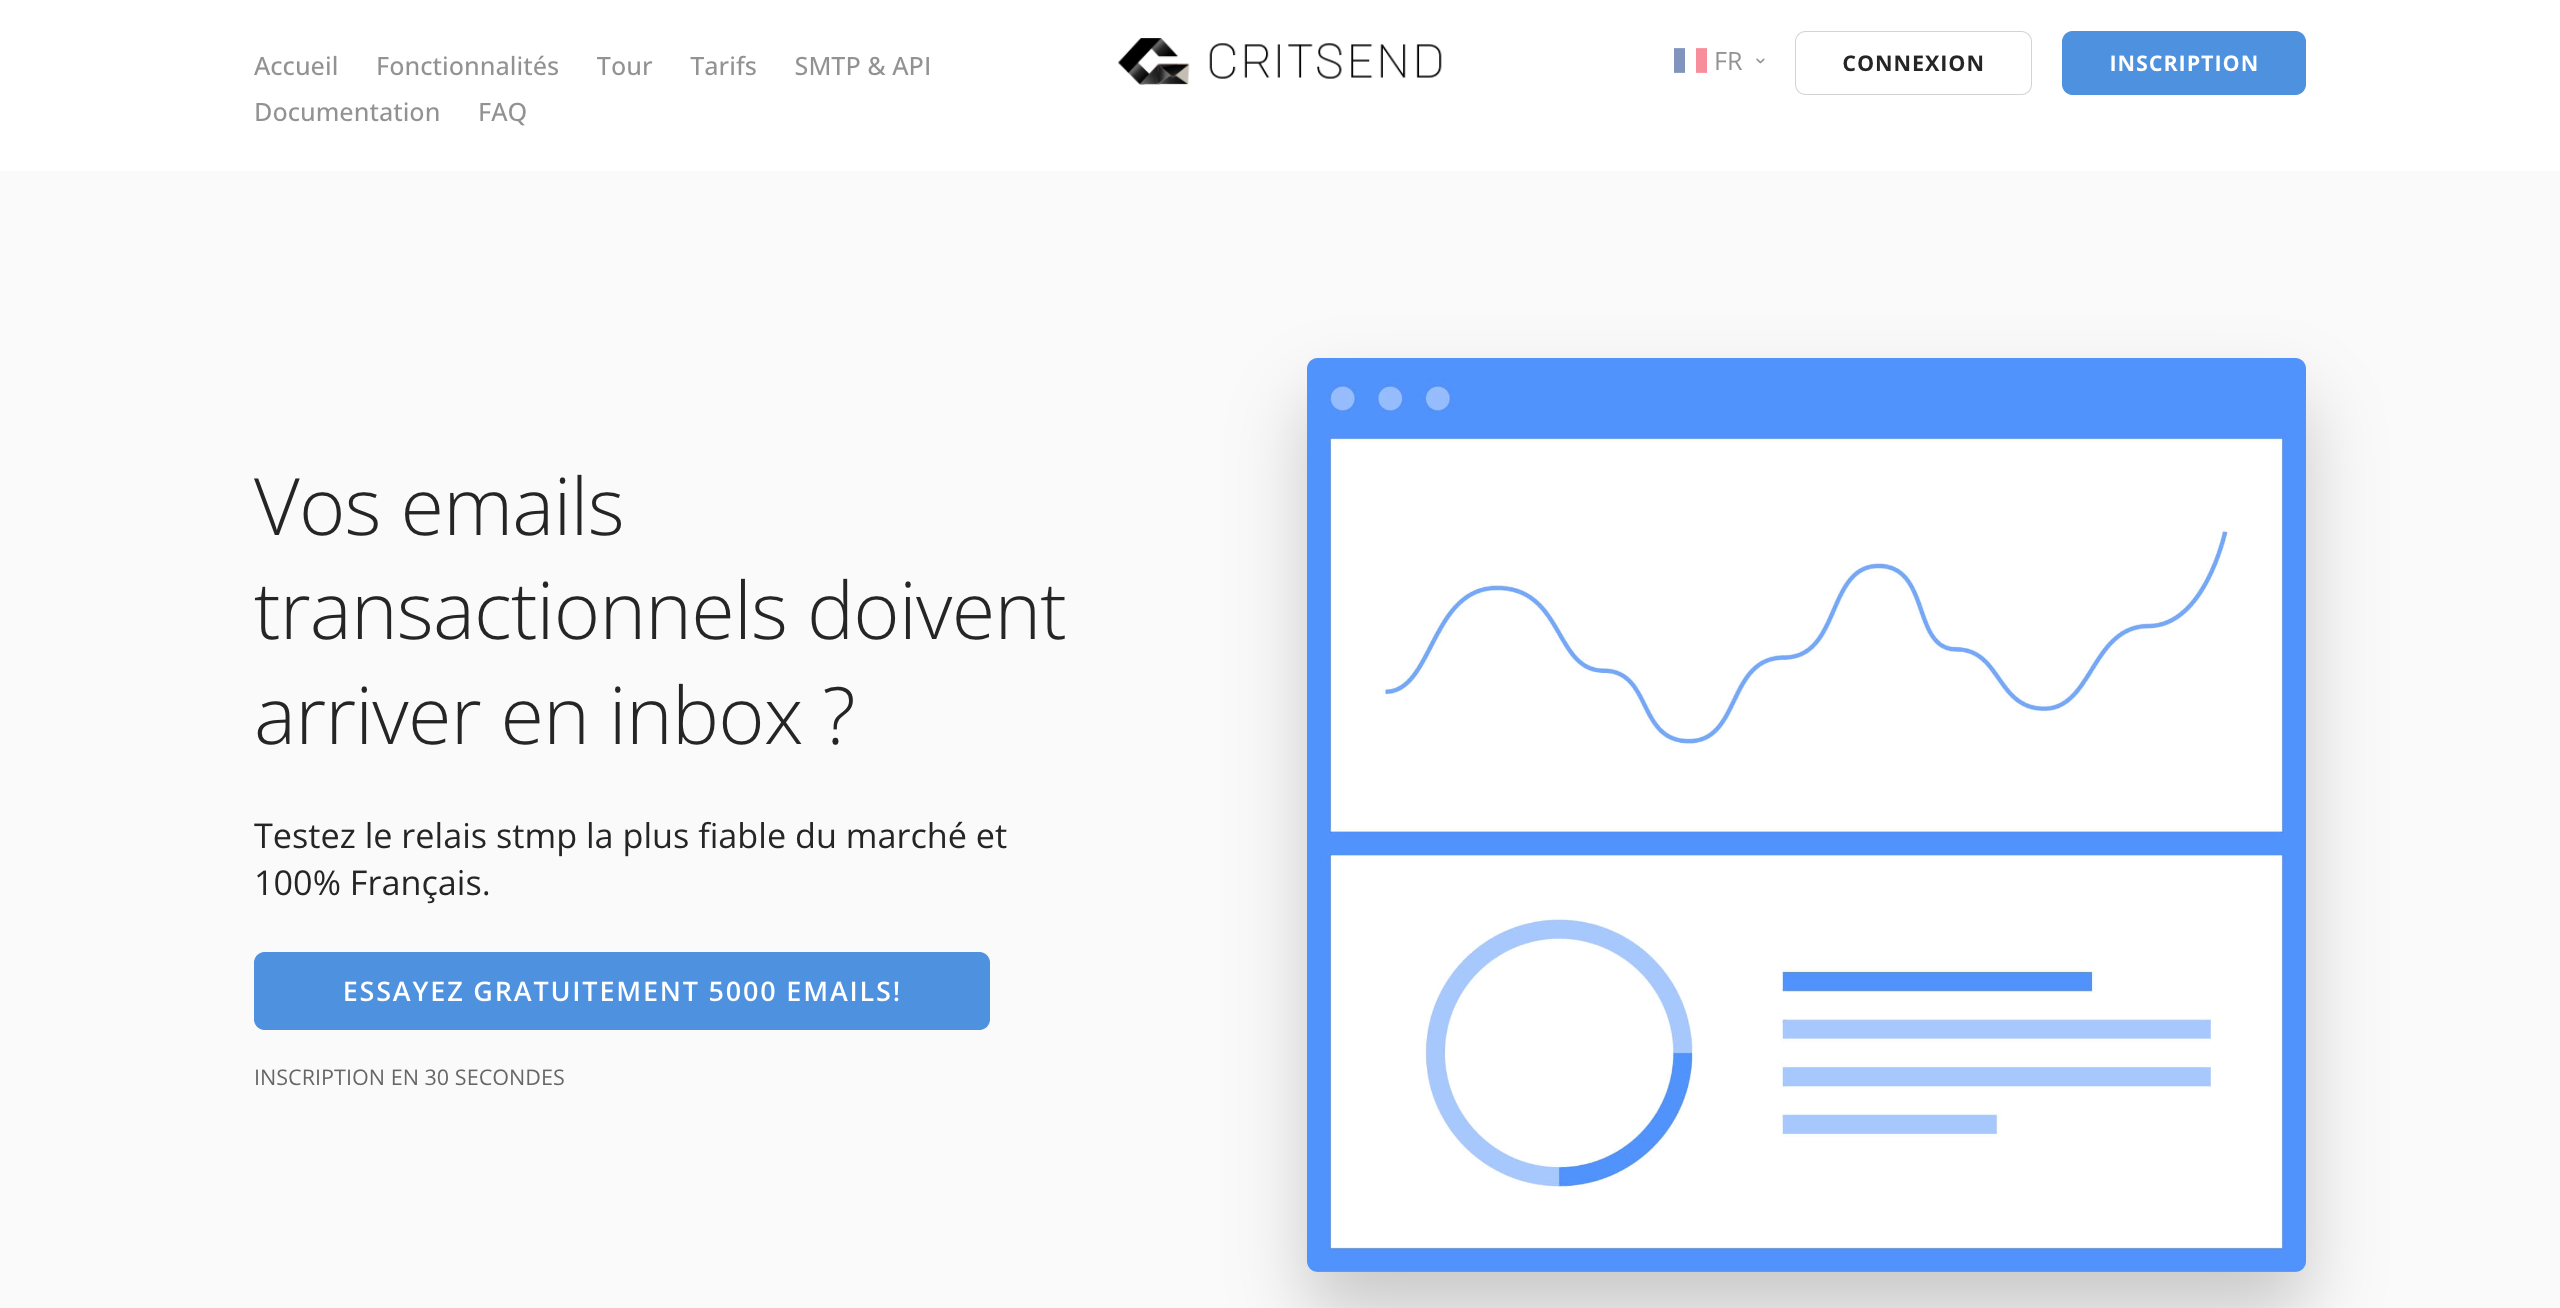This screenshot has width=2560, height=1308.
Task: Click the Tour navigation link
Action: [x=624, y=65]
